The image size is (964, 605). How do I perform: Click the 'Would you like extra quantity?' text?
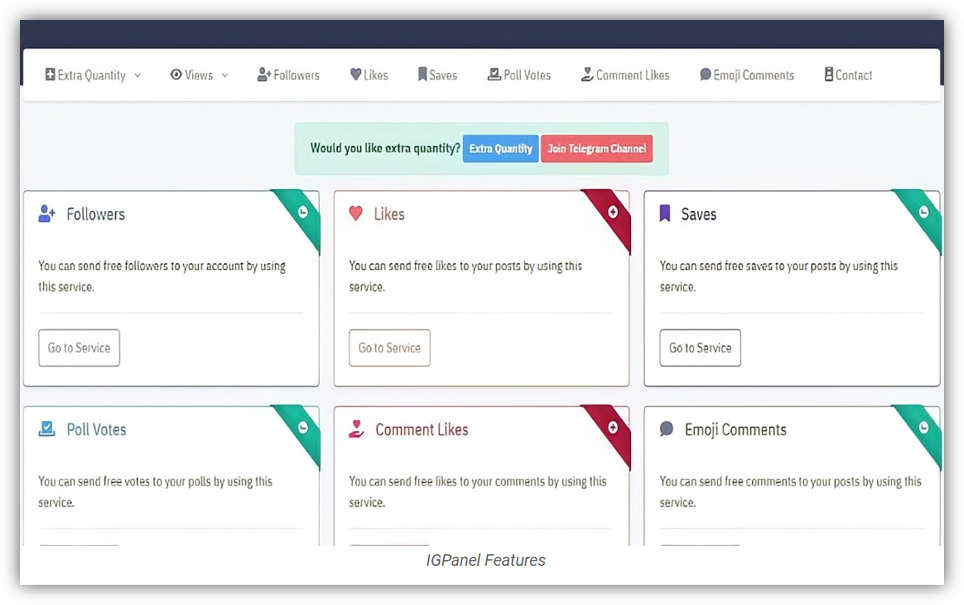385,148
